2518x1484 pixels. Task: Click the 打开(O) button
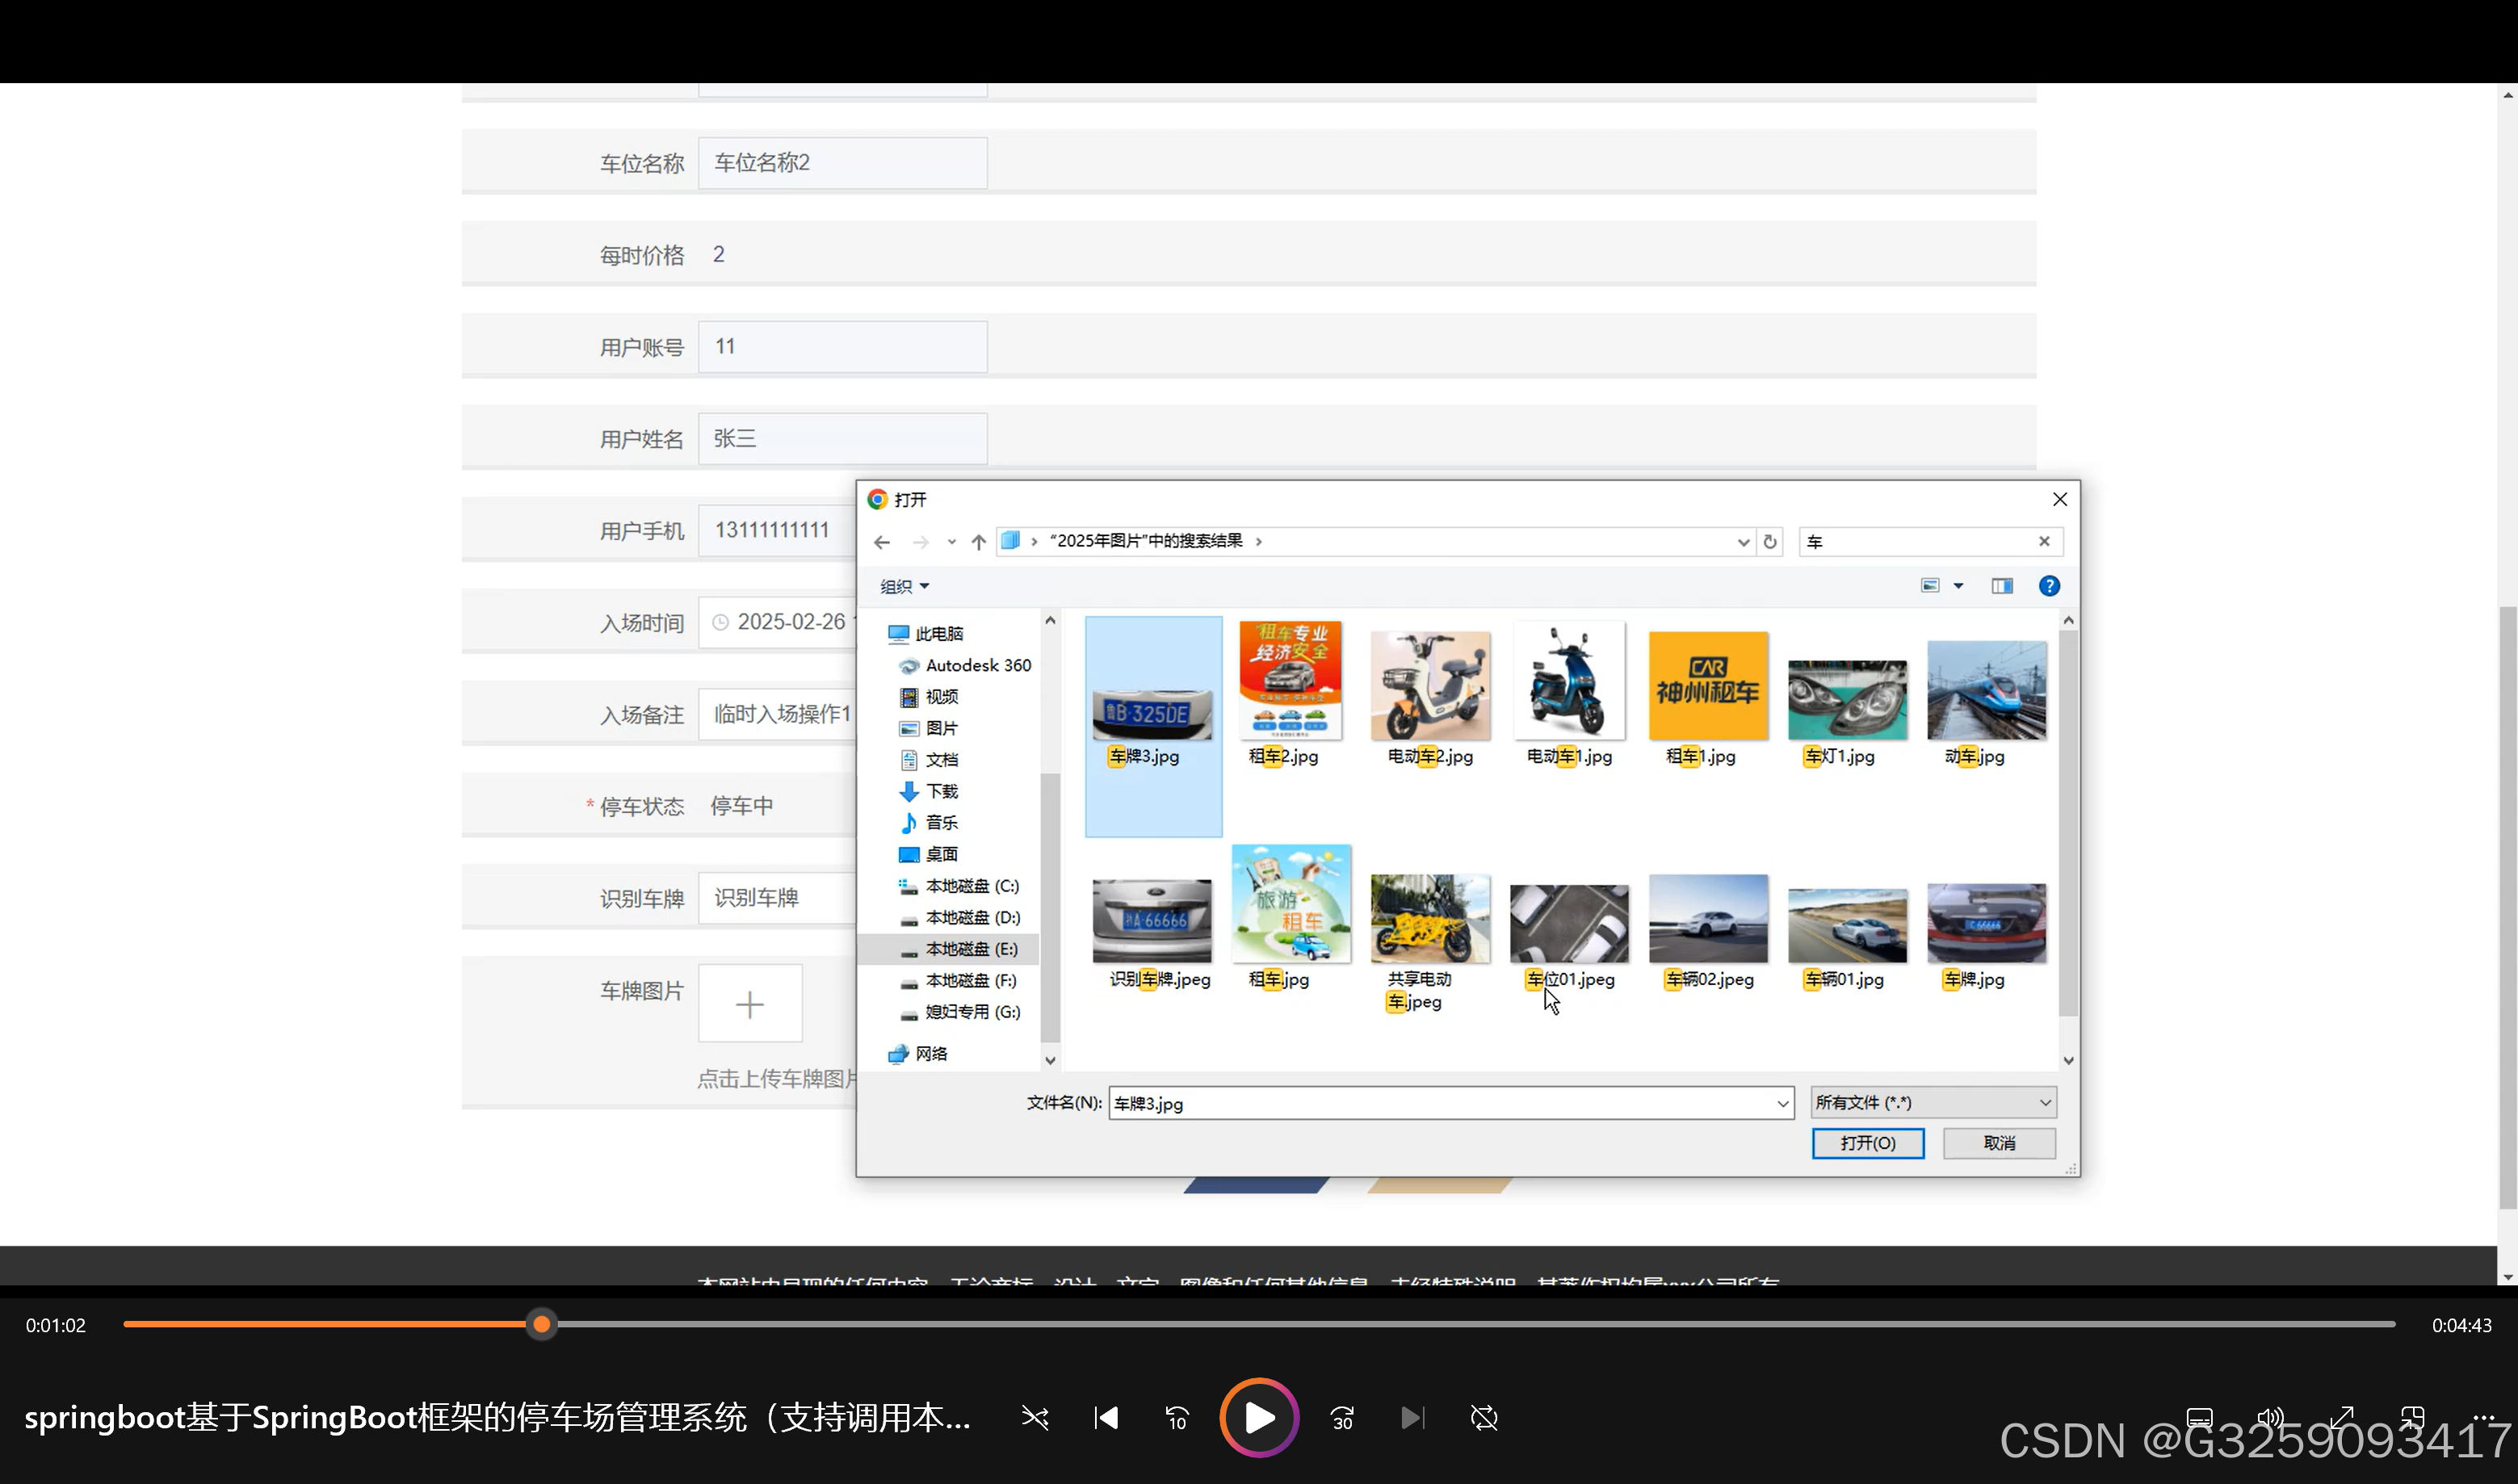coord(1867,1143)
